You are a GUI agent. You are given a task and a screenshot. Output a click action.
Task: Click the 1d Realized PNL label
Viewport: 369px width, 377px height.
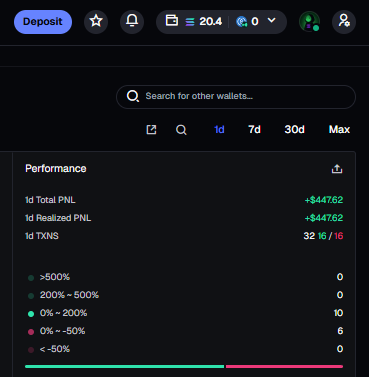(58, 218)
